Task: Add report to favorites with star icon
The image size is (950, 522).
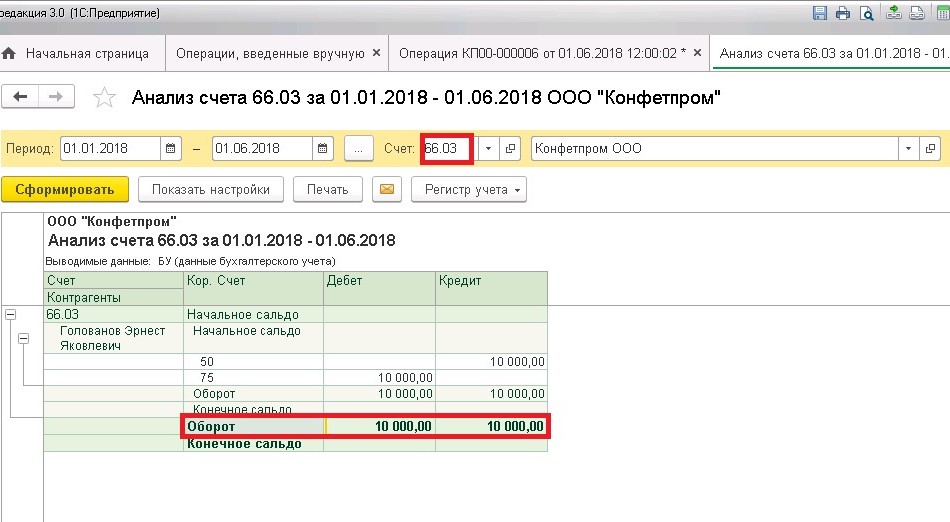Action: coord(104,97)
